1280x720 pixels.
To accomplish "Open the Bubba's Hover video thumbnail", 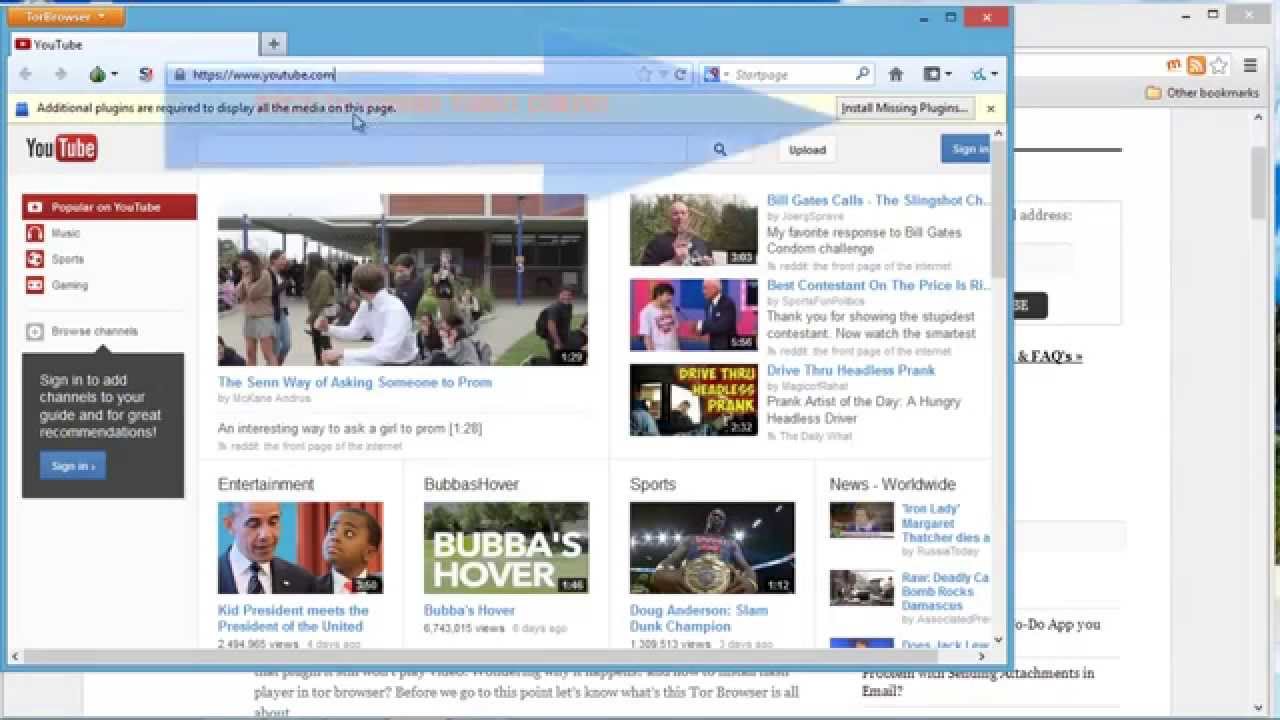I will click(x=506, y=548).
